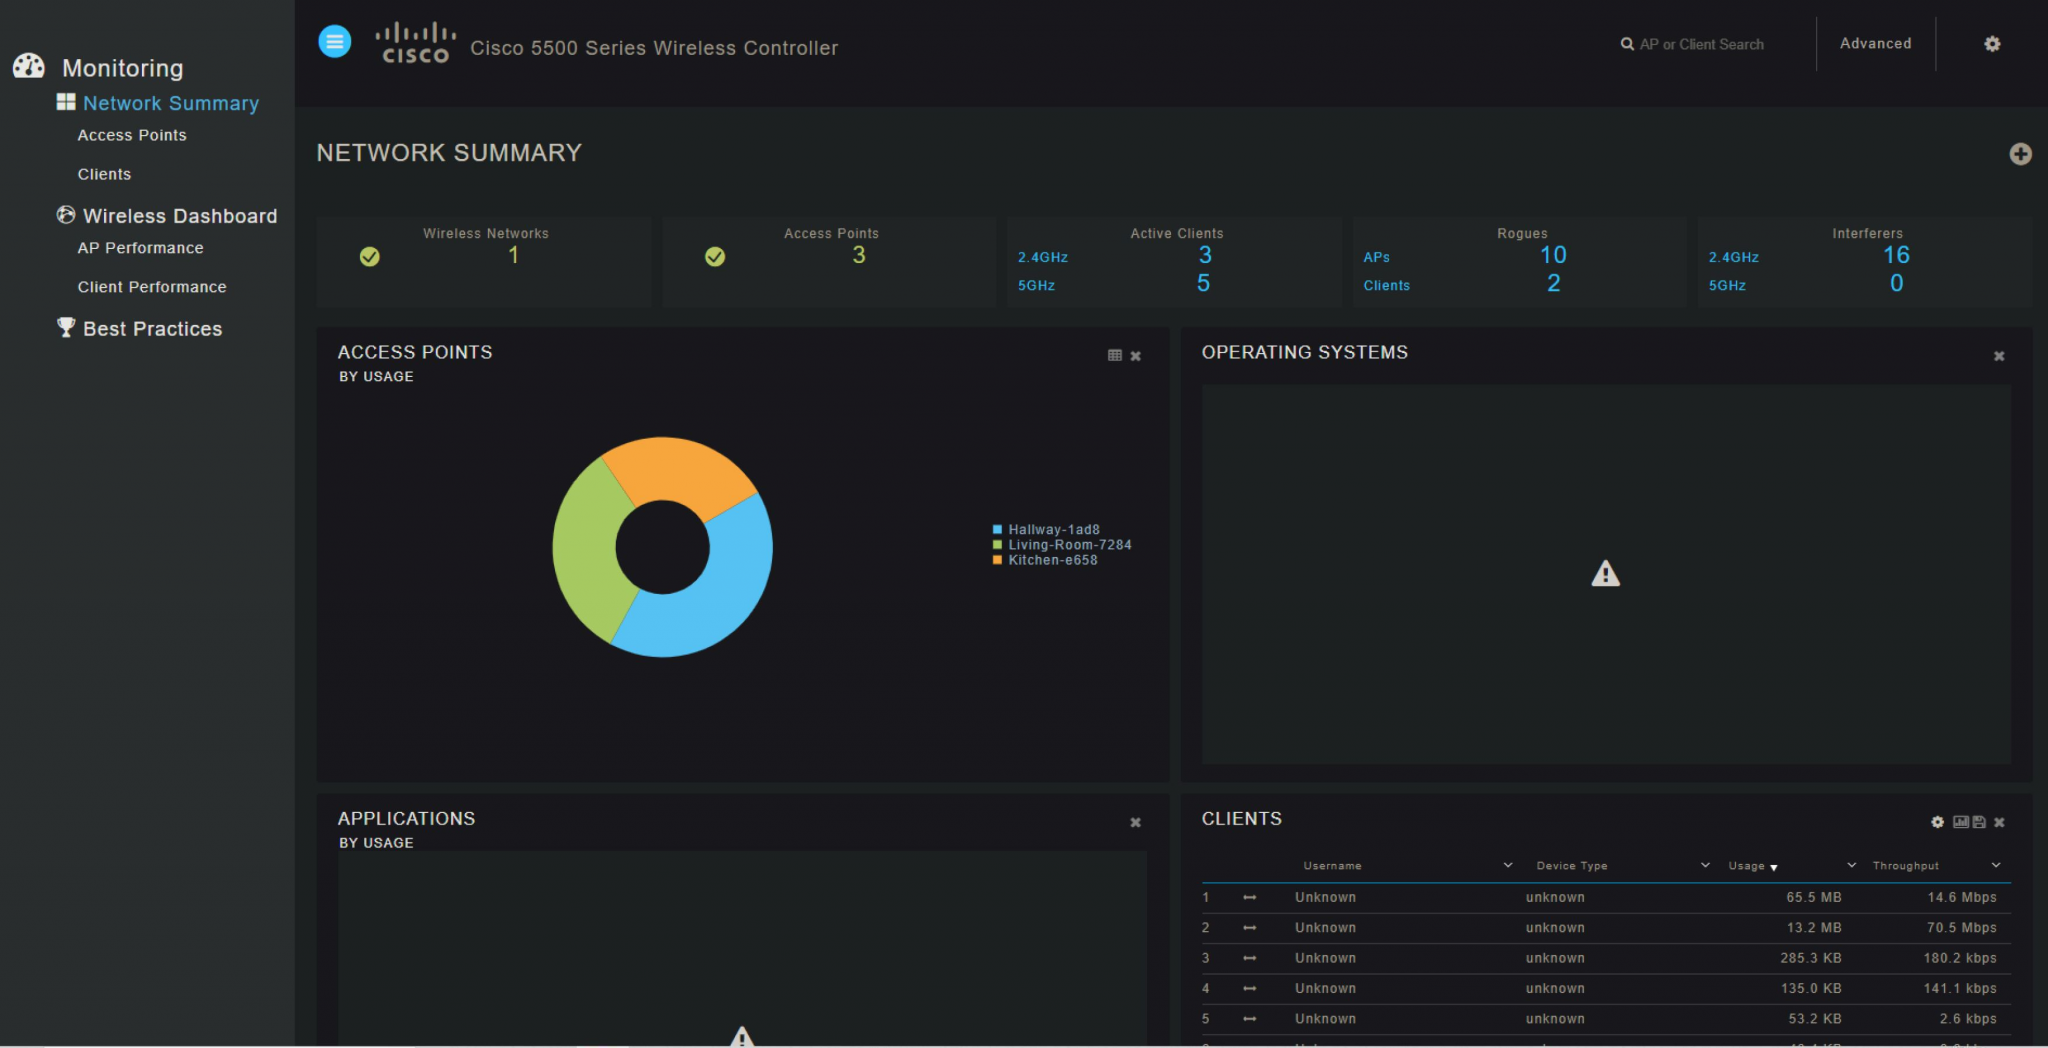This screenshot has height=1048, width=2048.
Task: Open the Usage column dropdown chevron
Action: [x=1851, y=865]
